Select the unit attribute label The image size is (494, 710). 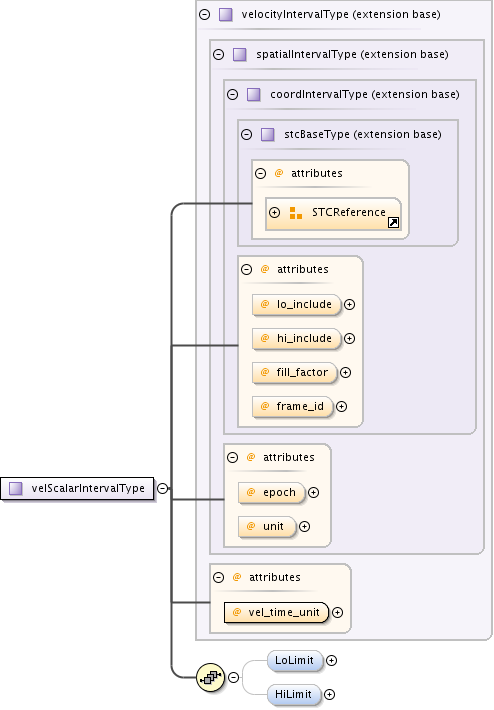pos(273,526)
